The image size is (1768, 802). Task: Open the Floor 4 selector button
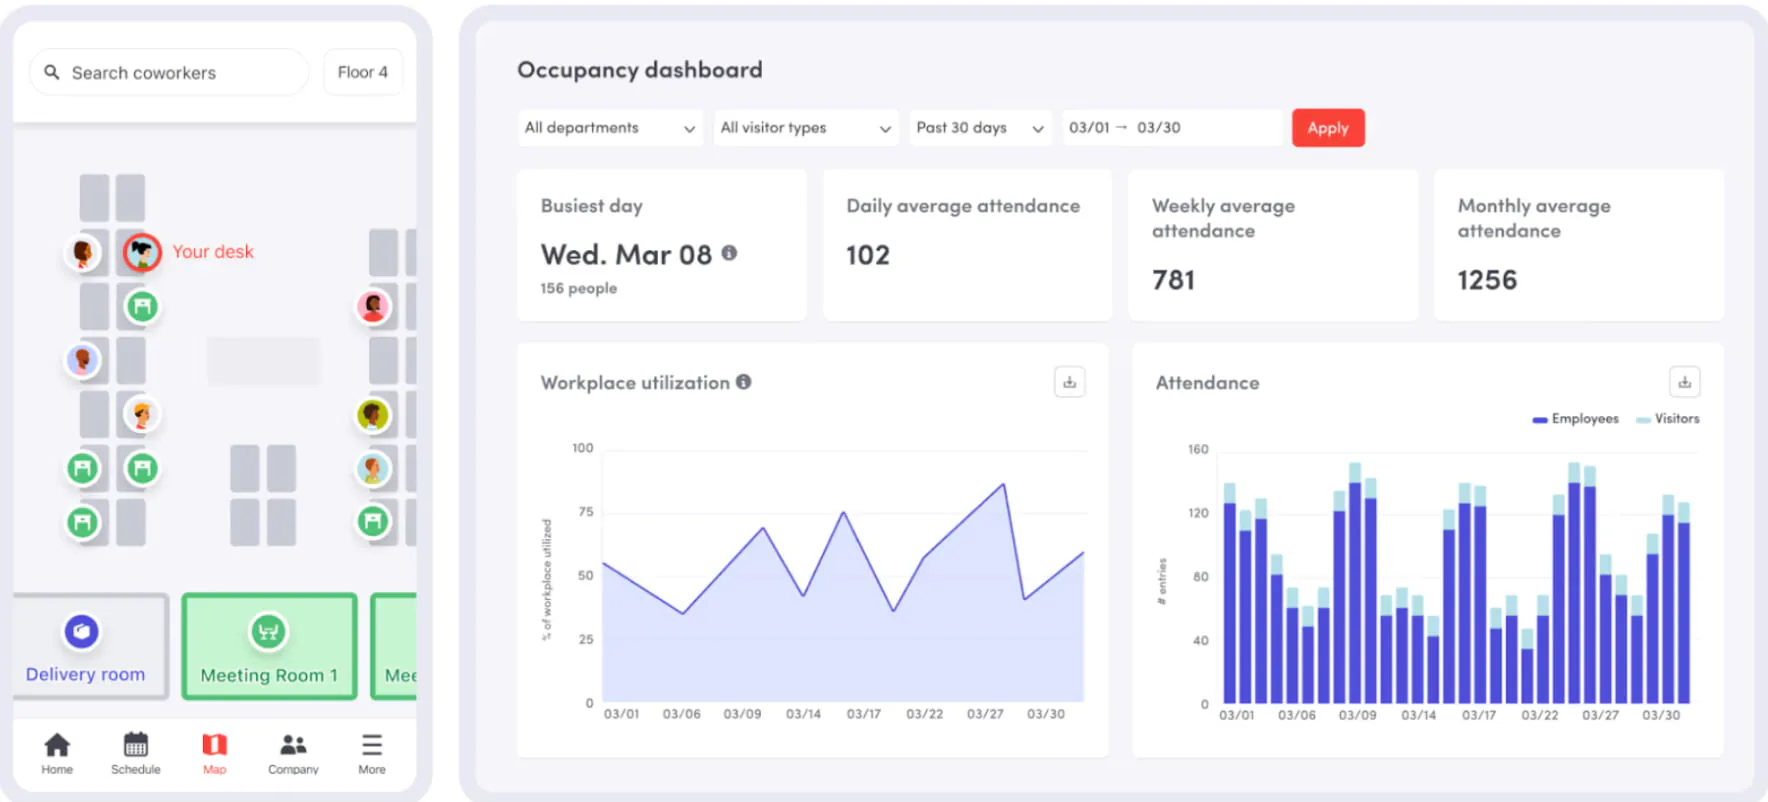[363, 72]
